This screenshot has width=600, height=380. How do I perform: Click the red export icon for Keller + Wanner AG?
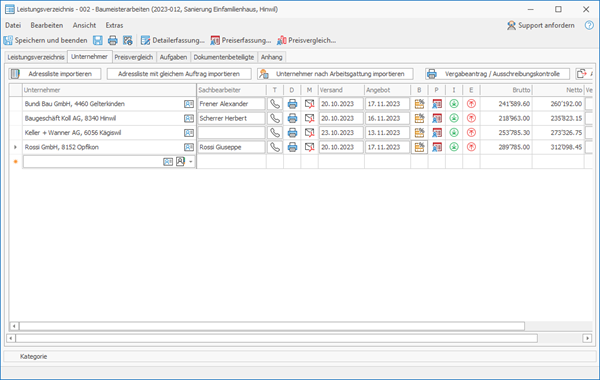(x=471, y=133)
